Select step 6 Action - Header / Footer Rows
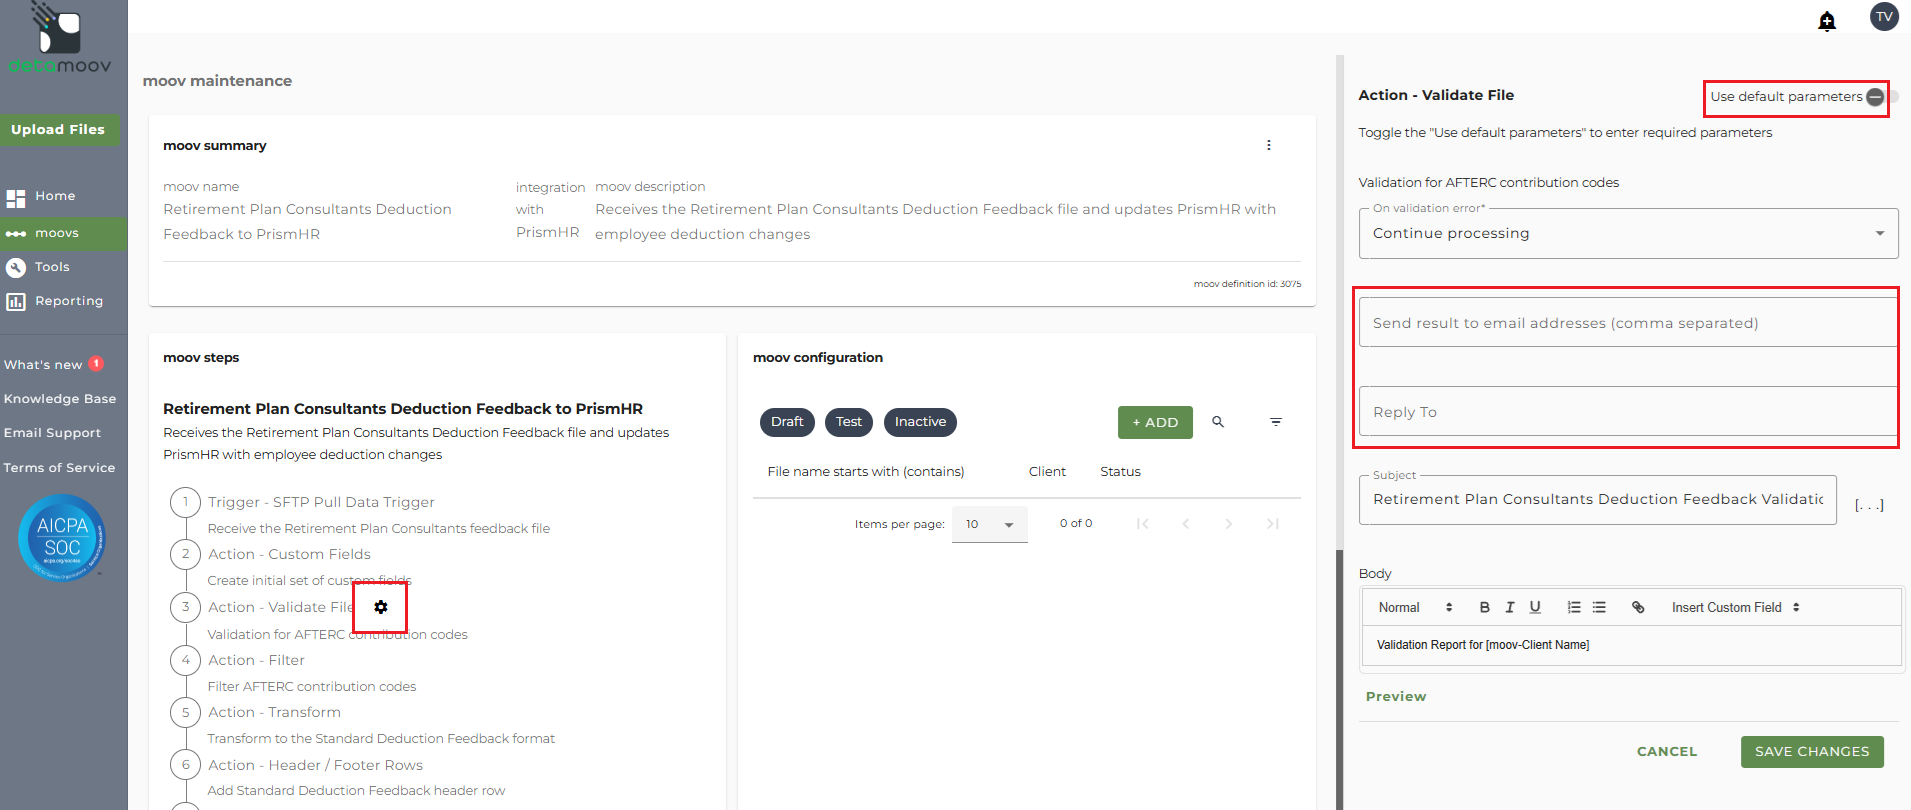The image size is (1911, 810). tap(315, 765)
